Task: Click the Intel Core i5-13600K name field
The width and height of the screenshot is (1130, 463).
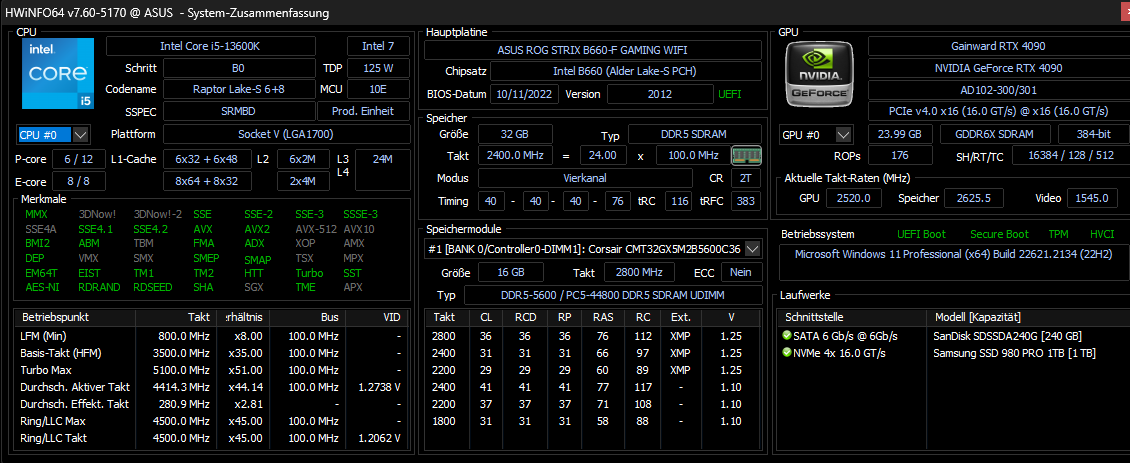Action: 210,46
